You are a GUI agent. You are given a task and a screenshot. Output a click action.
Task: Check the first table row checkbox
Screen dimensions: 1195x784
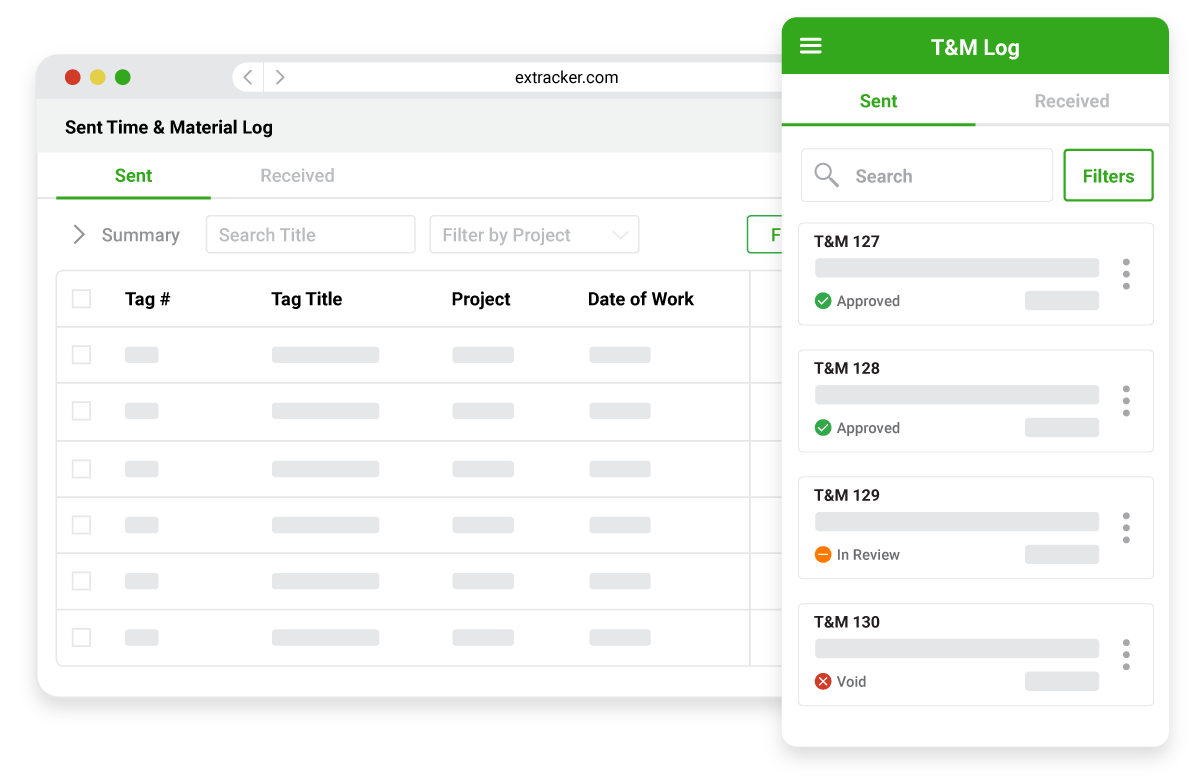[82, 354]
